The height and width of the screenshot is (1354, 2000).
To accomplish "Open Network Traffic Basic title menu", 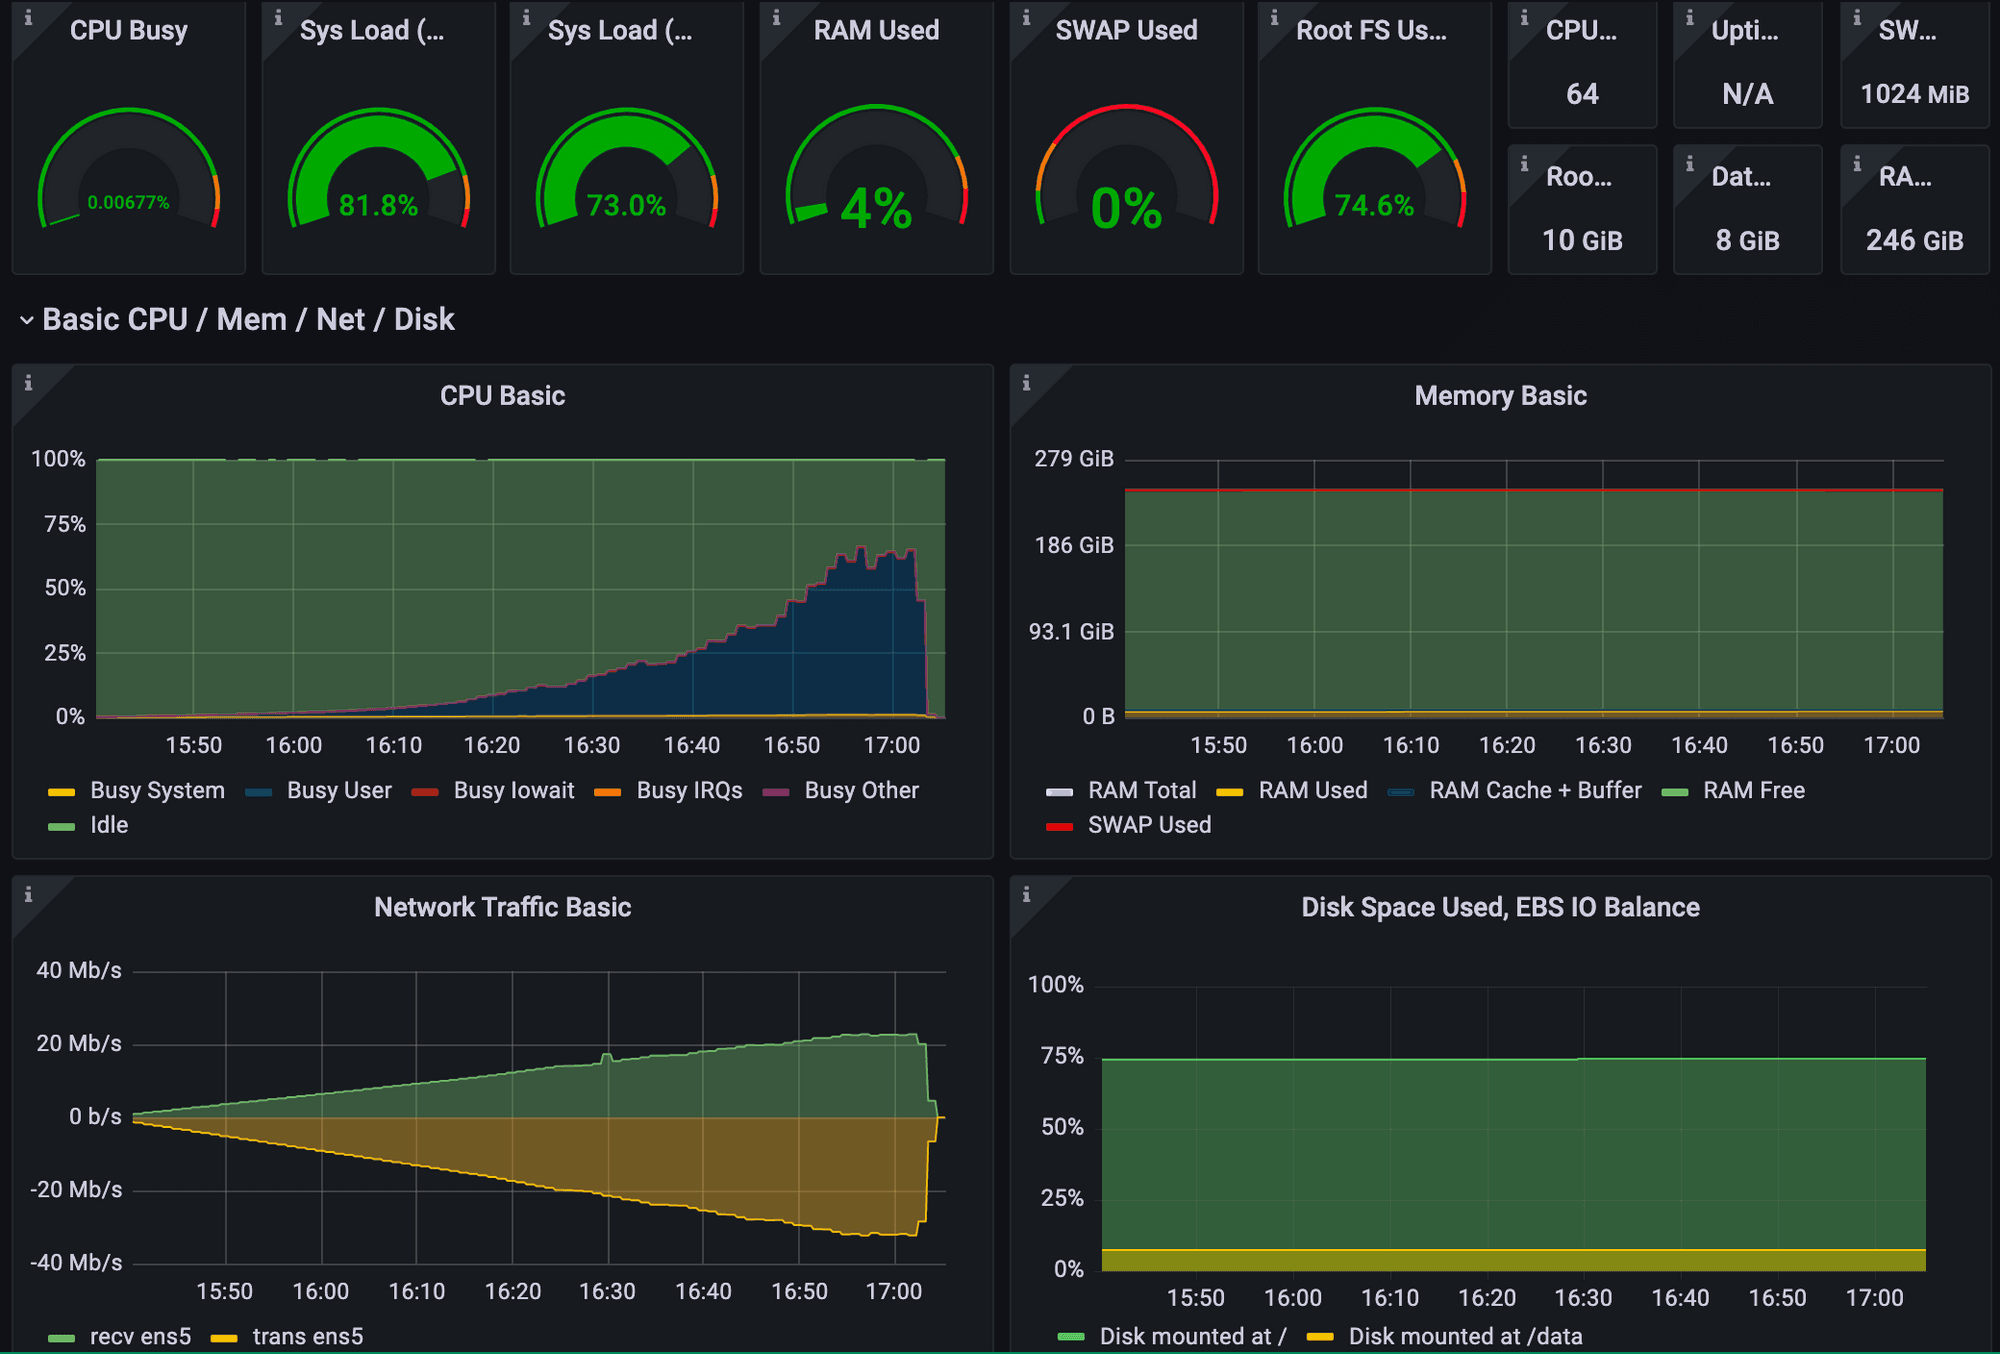I will [502, 907].
